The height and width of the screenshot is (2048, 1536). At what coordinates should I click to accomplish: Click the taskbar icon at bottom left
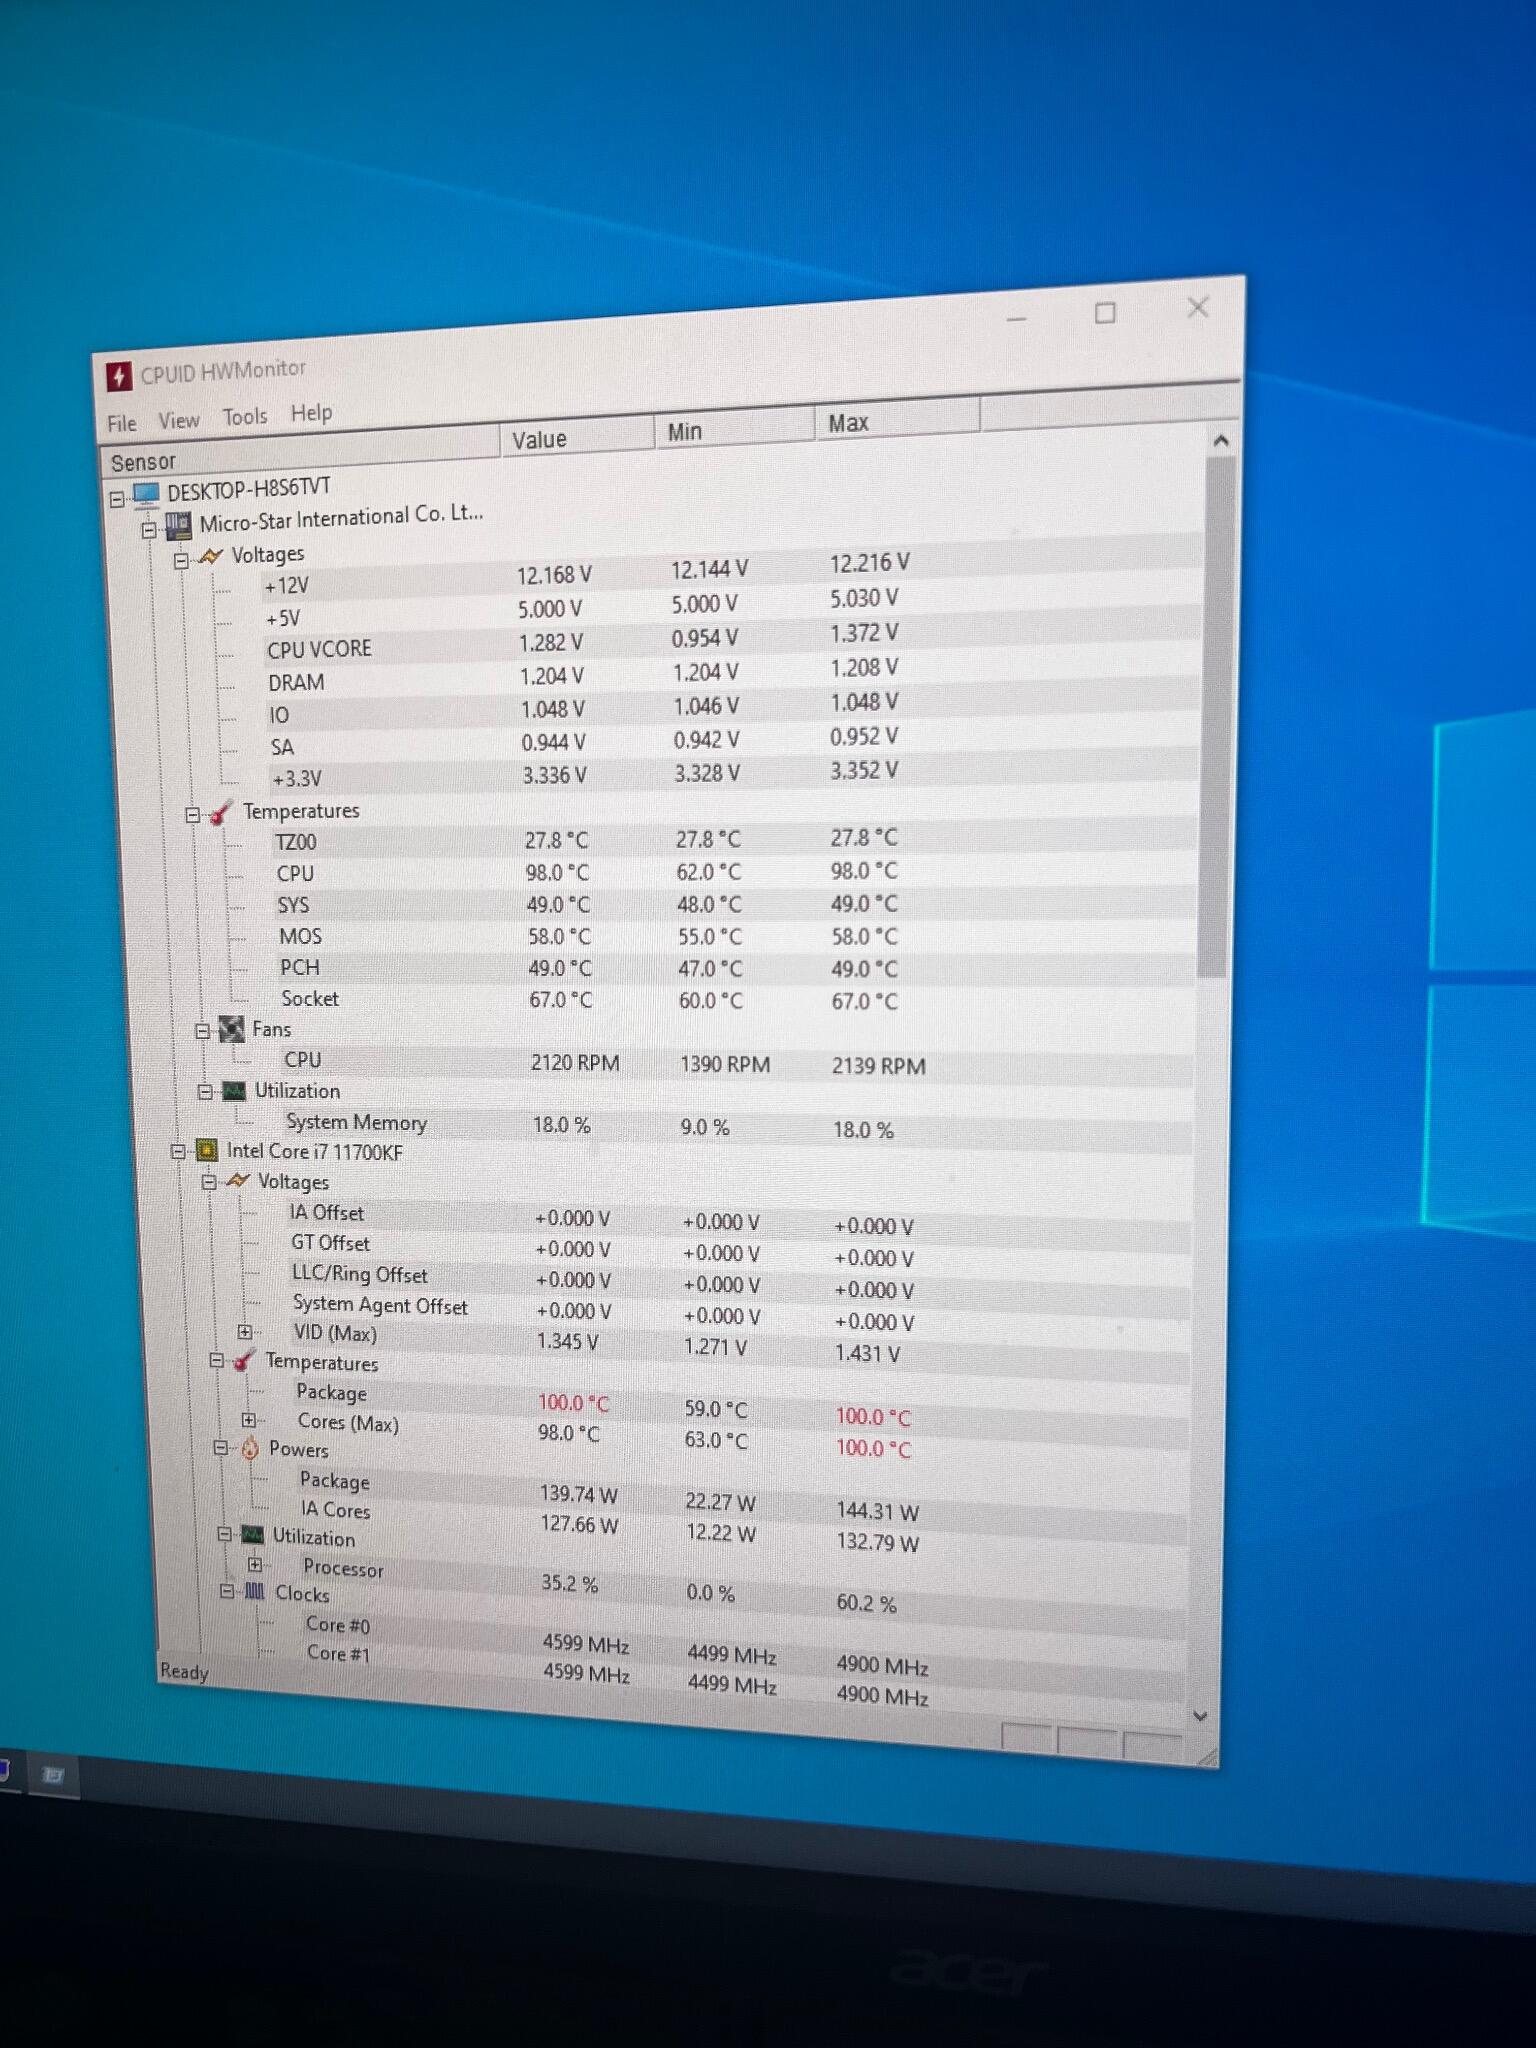click(53, 1775)
